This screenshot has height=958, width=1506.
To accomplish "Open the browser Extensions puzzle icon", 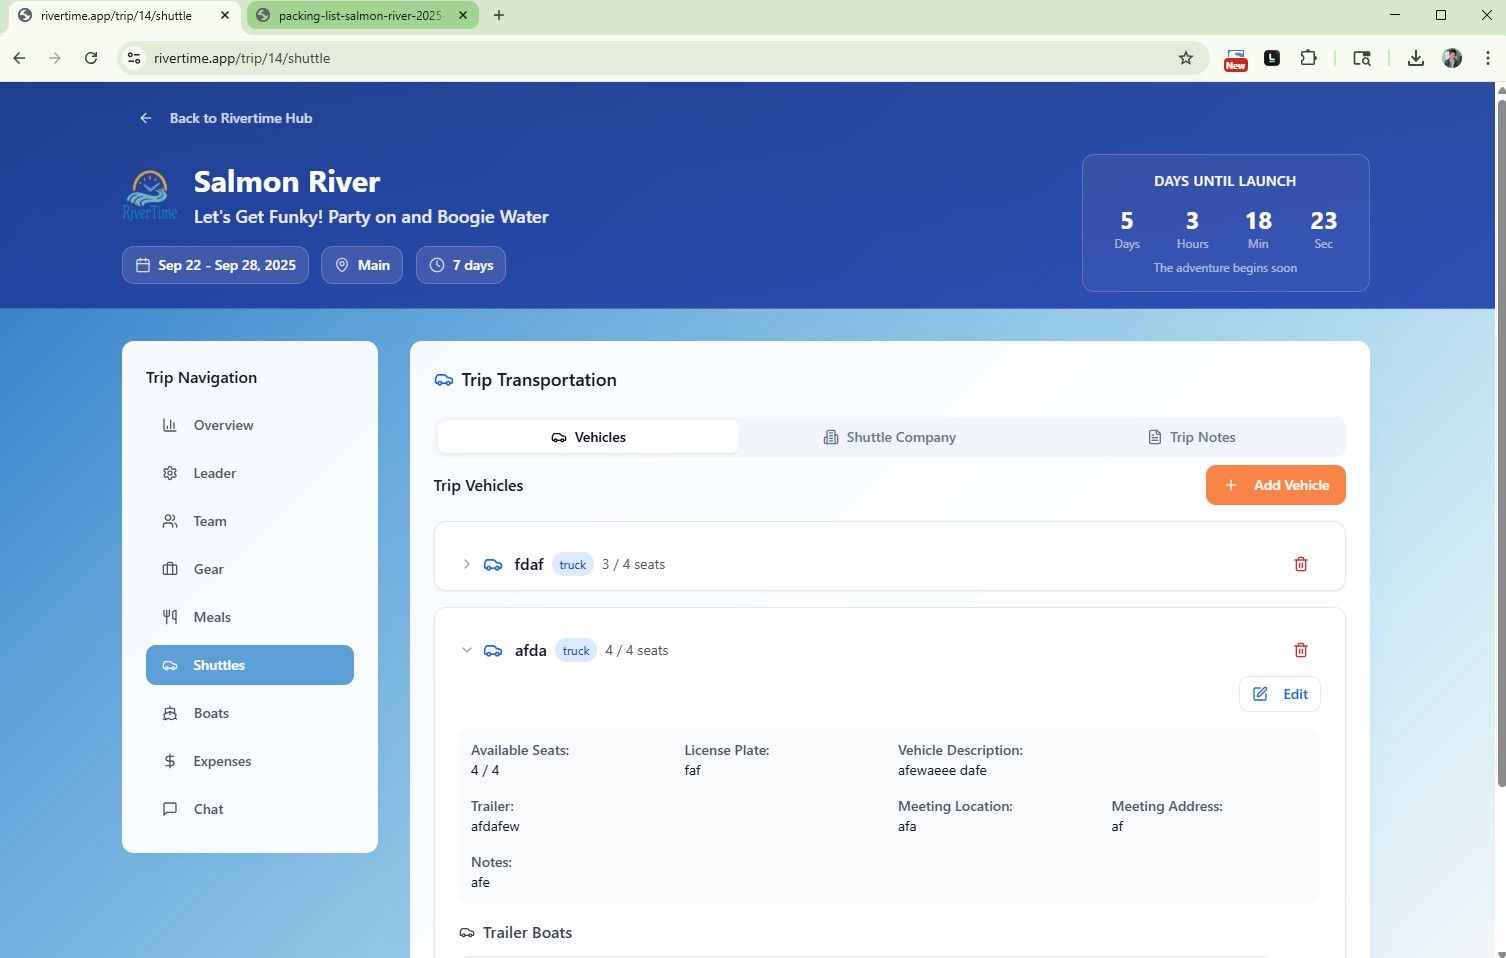I will 1308,58.
